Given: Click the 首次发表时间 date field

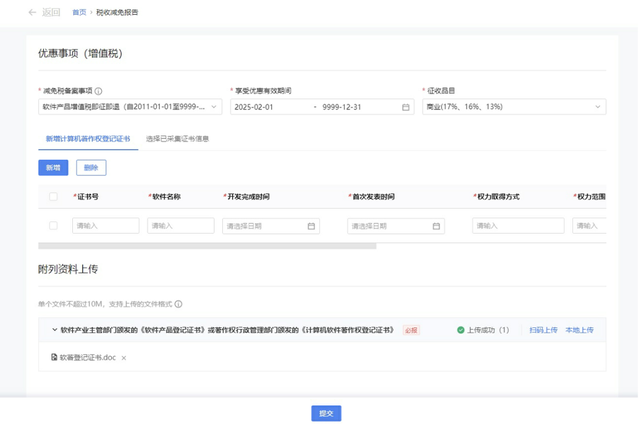Looking at the screenshot, I should (x=396, y=226).
